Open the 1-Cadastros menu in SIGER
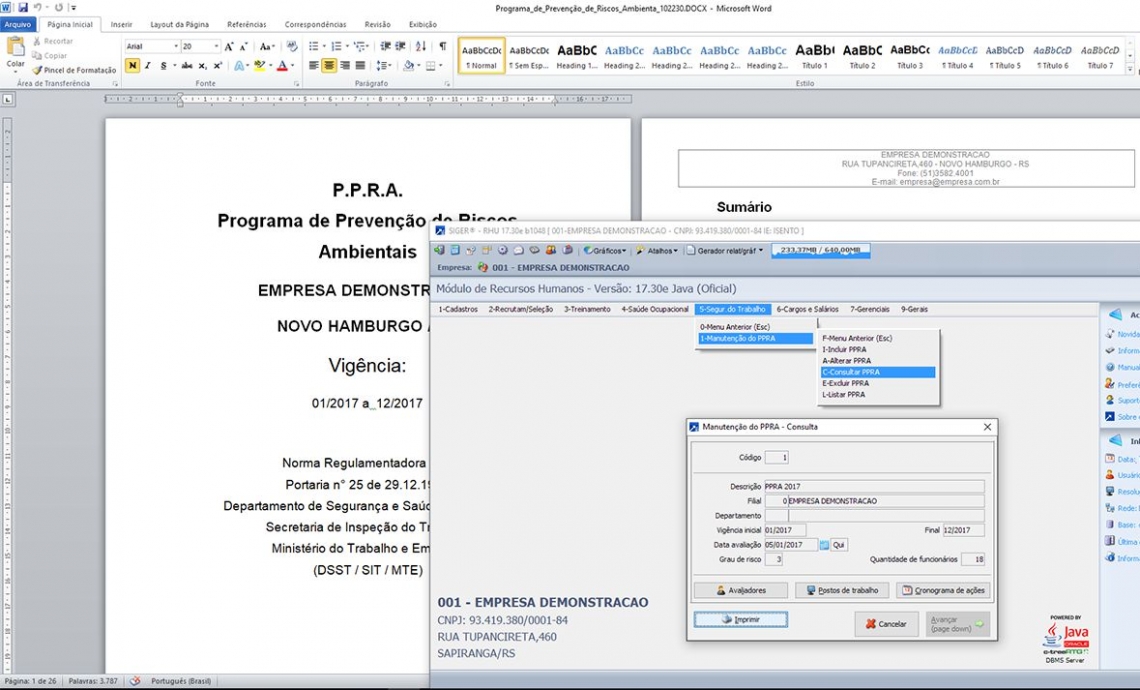 coord(458,309)
